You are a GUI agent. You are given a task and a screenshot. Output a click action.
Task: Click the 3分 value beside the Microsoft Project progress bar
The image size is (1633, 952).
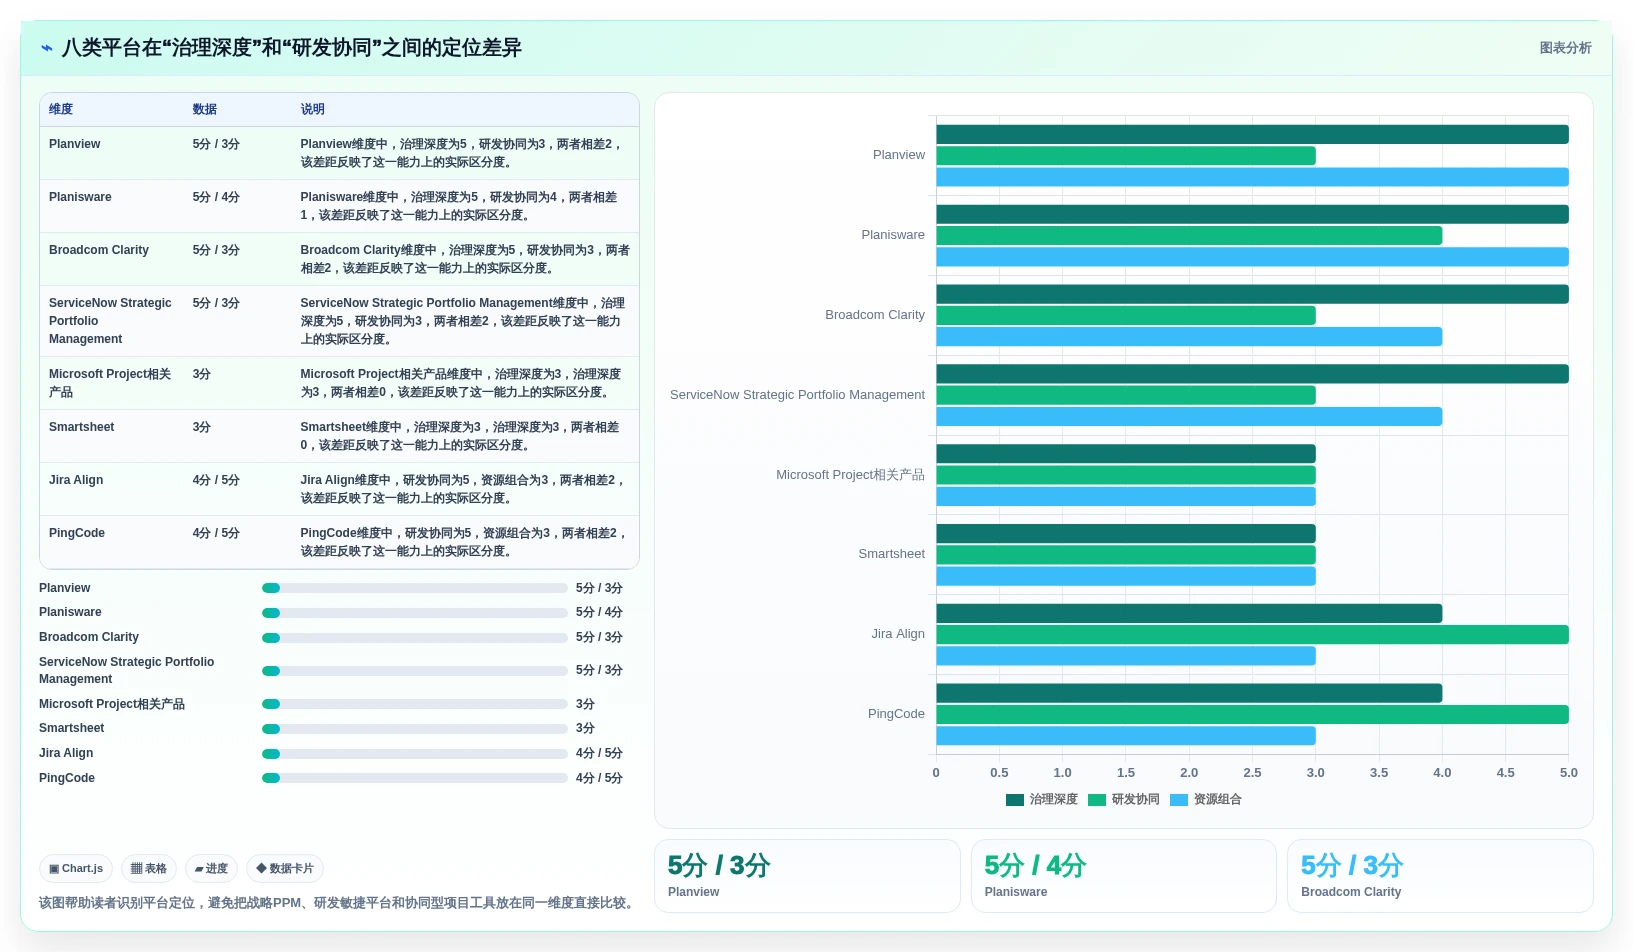[585, 704]
